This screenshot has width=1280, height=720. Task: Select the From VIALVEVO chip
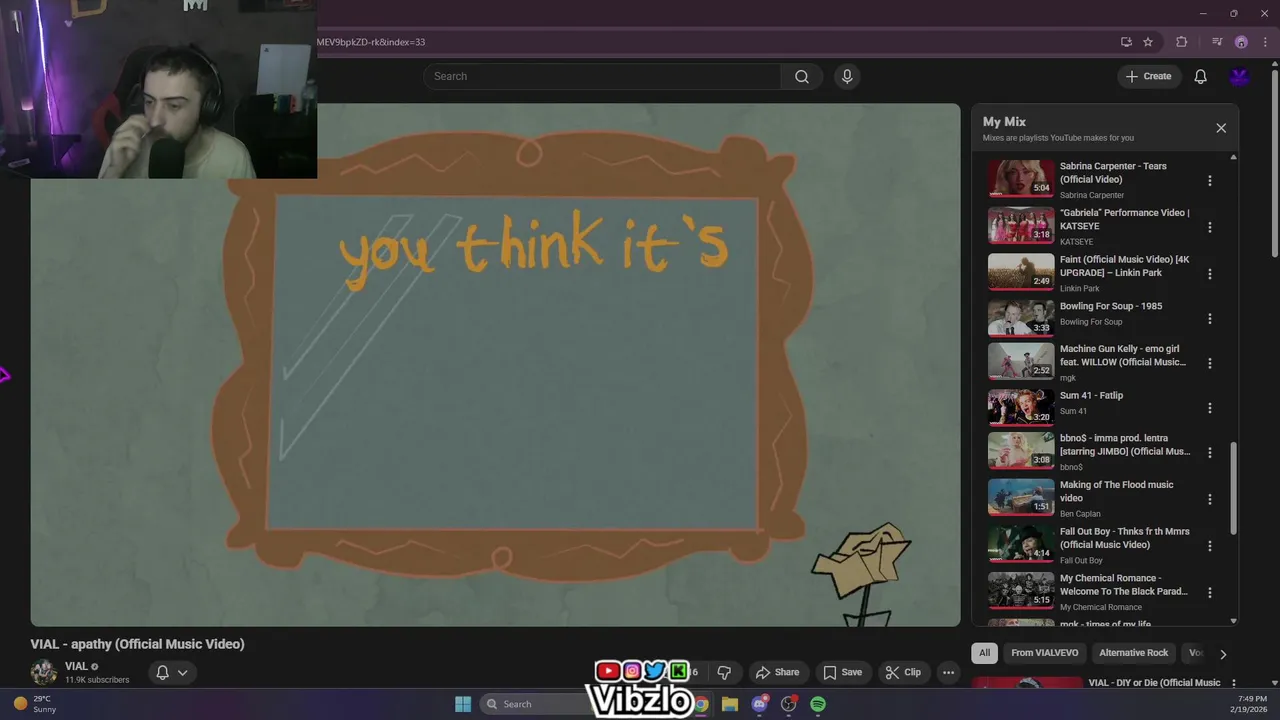click(1044, 653)
